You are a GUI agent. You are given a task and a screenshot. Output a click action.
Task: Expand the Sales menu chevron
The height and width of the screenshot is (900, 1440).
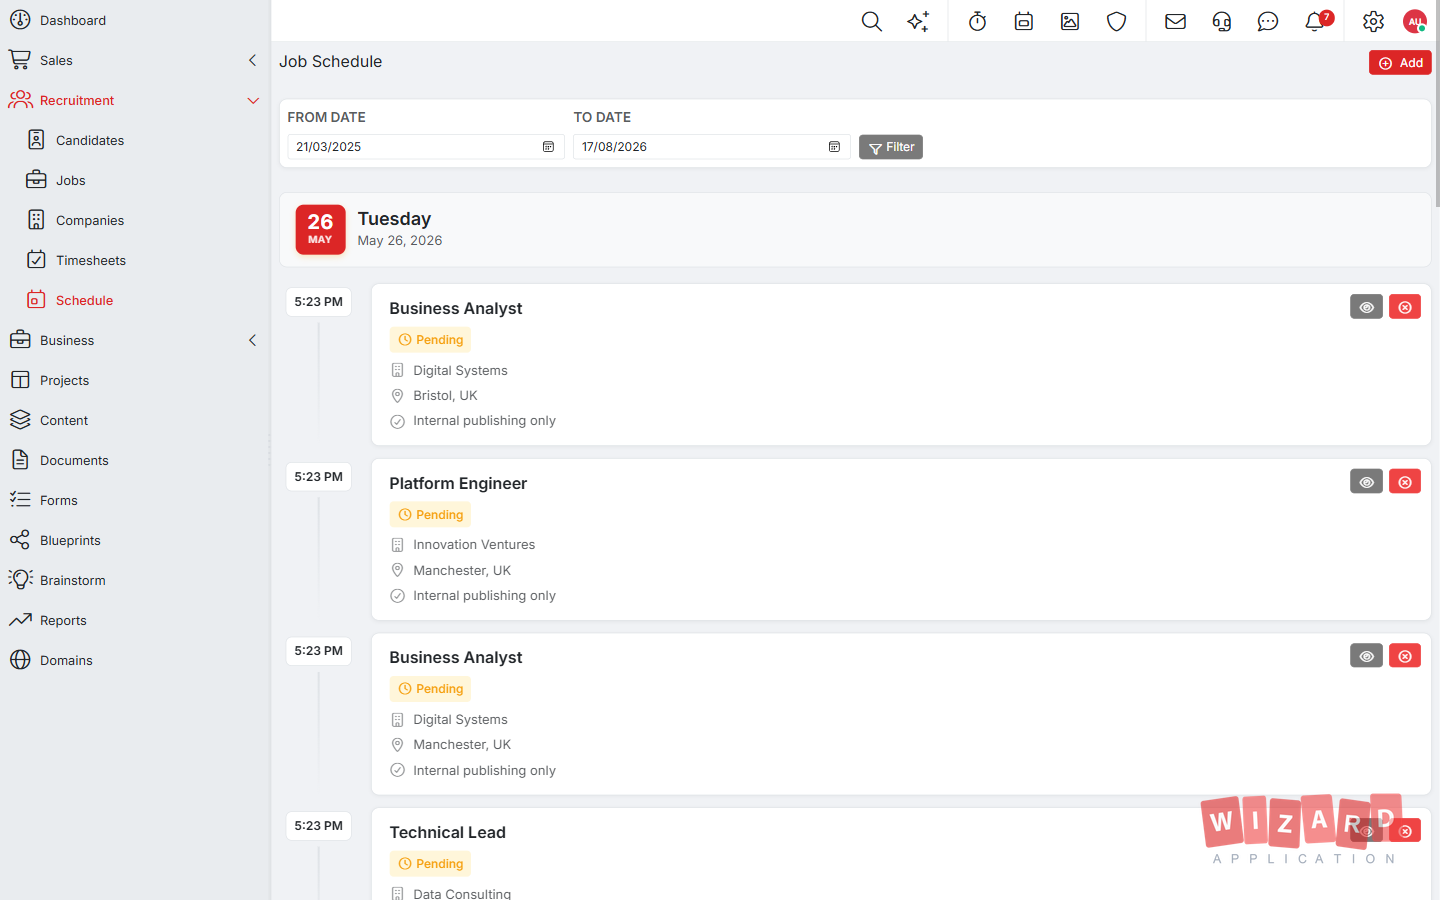tap(252, 60)
